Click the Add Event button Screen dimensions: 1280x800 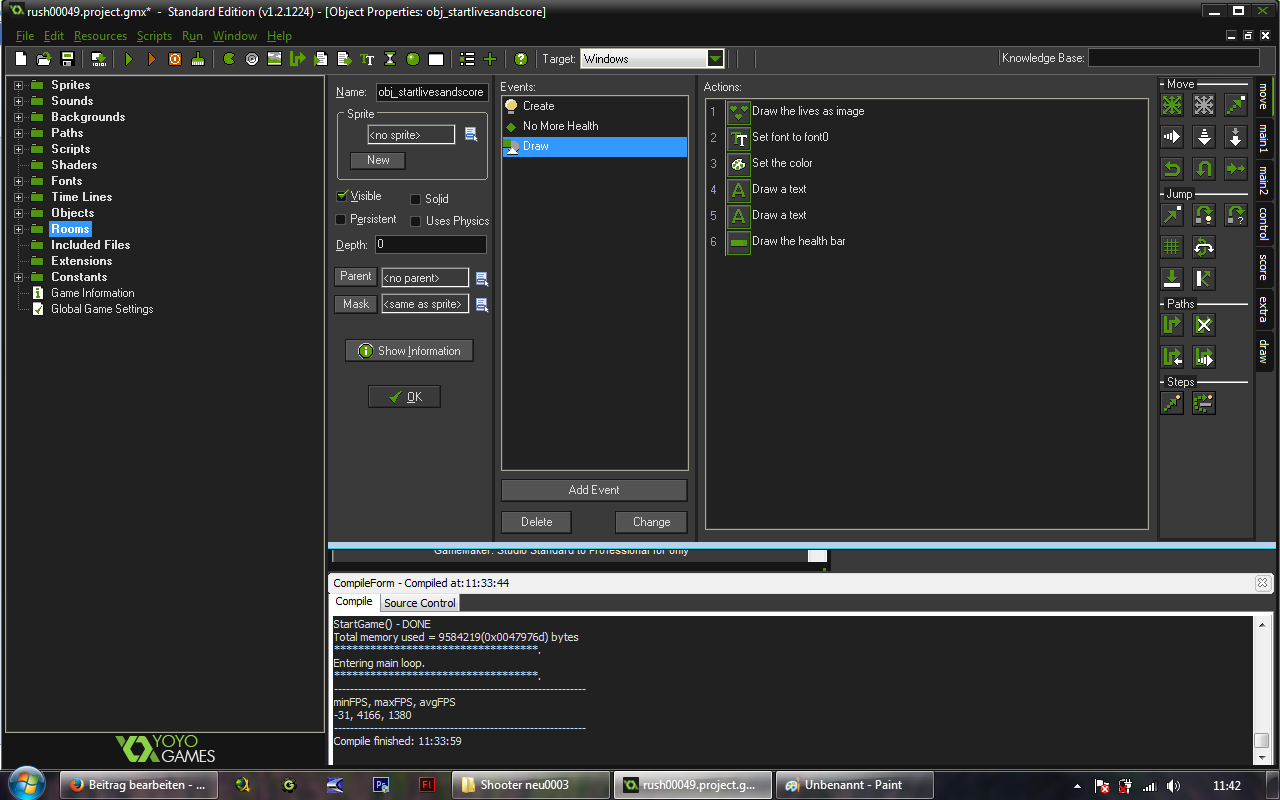594,490
